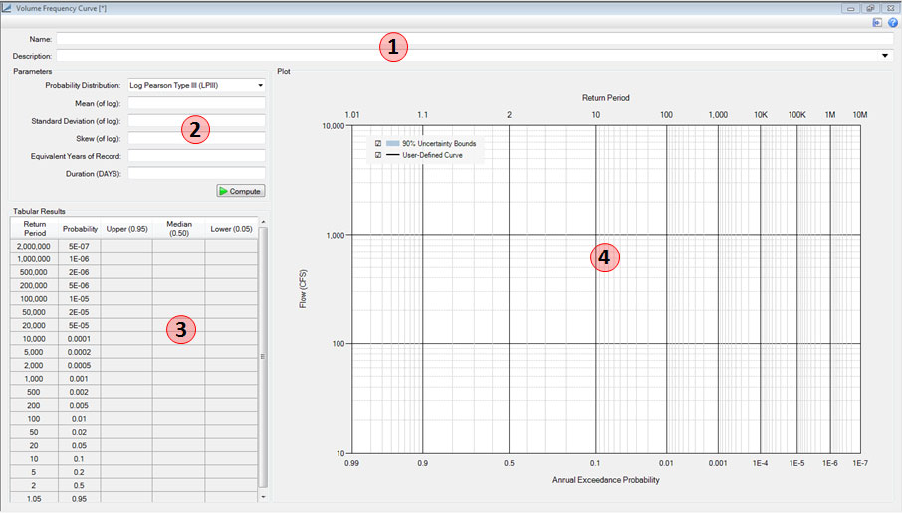Expand the Description field dropdown arrow

point(885,56)
